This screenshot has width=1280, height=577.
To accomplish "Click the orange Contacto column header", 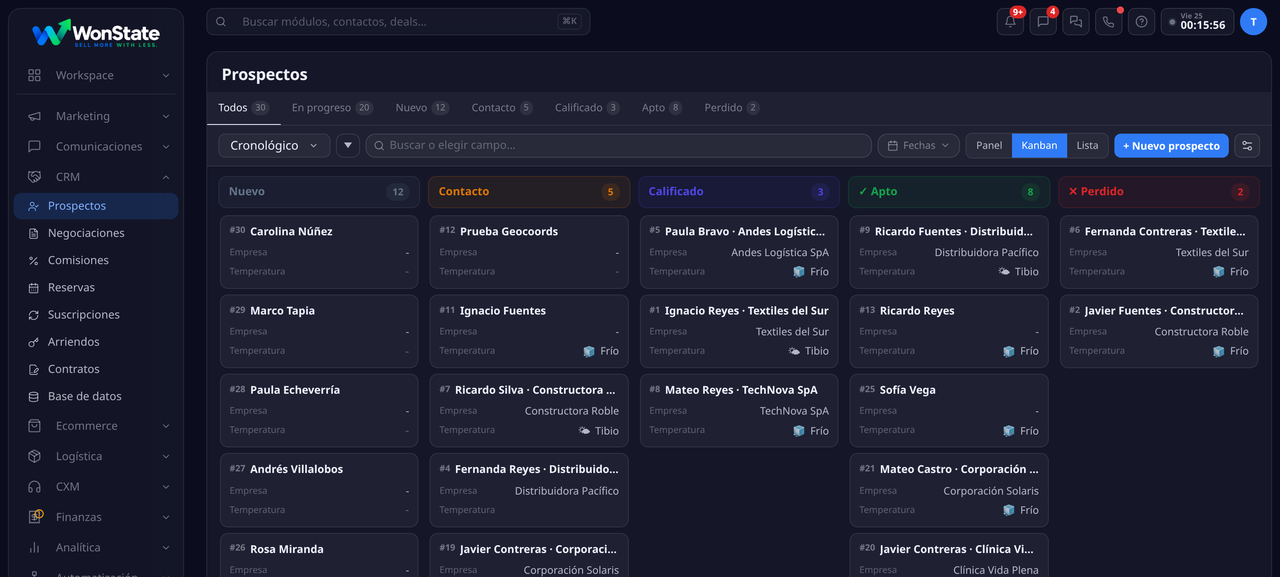I will coord(529,192).
